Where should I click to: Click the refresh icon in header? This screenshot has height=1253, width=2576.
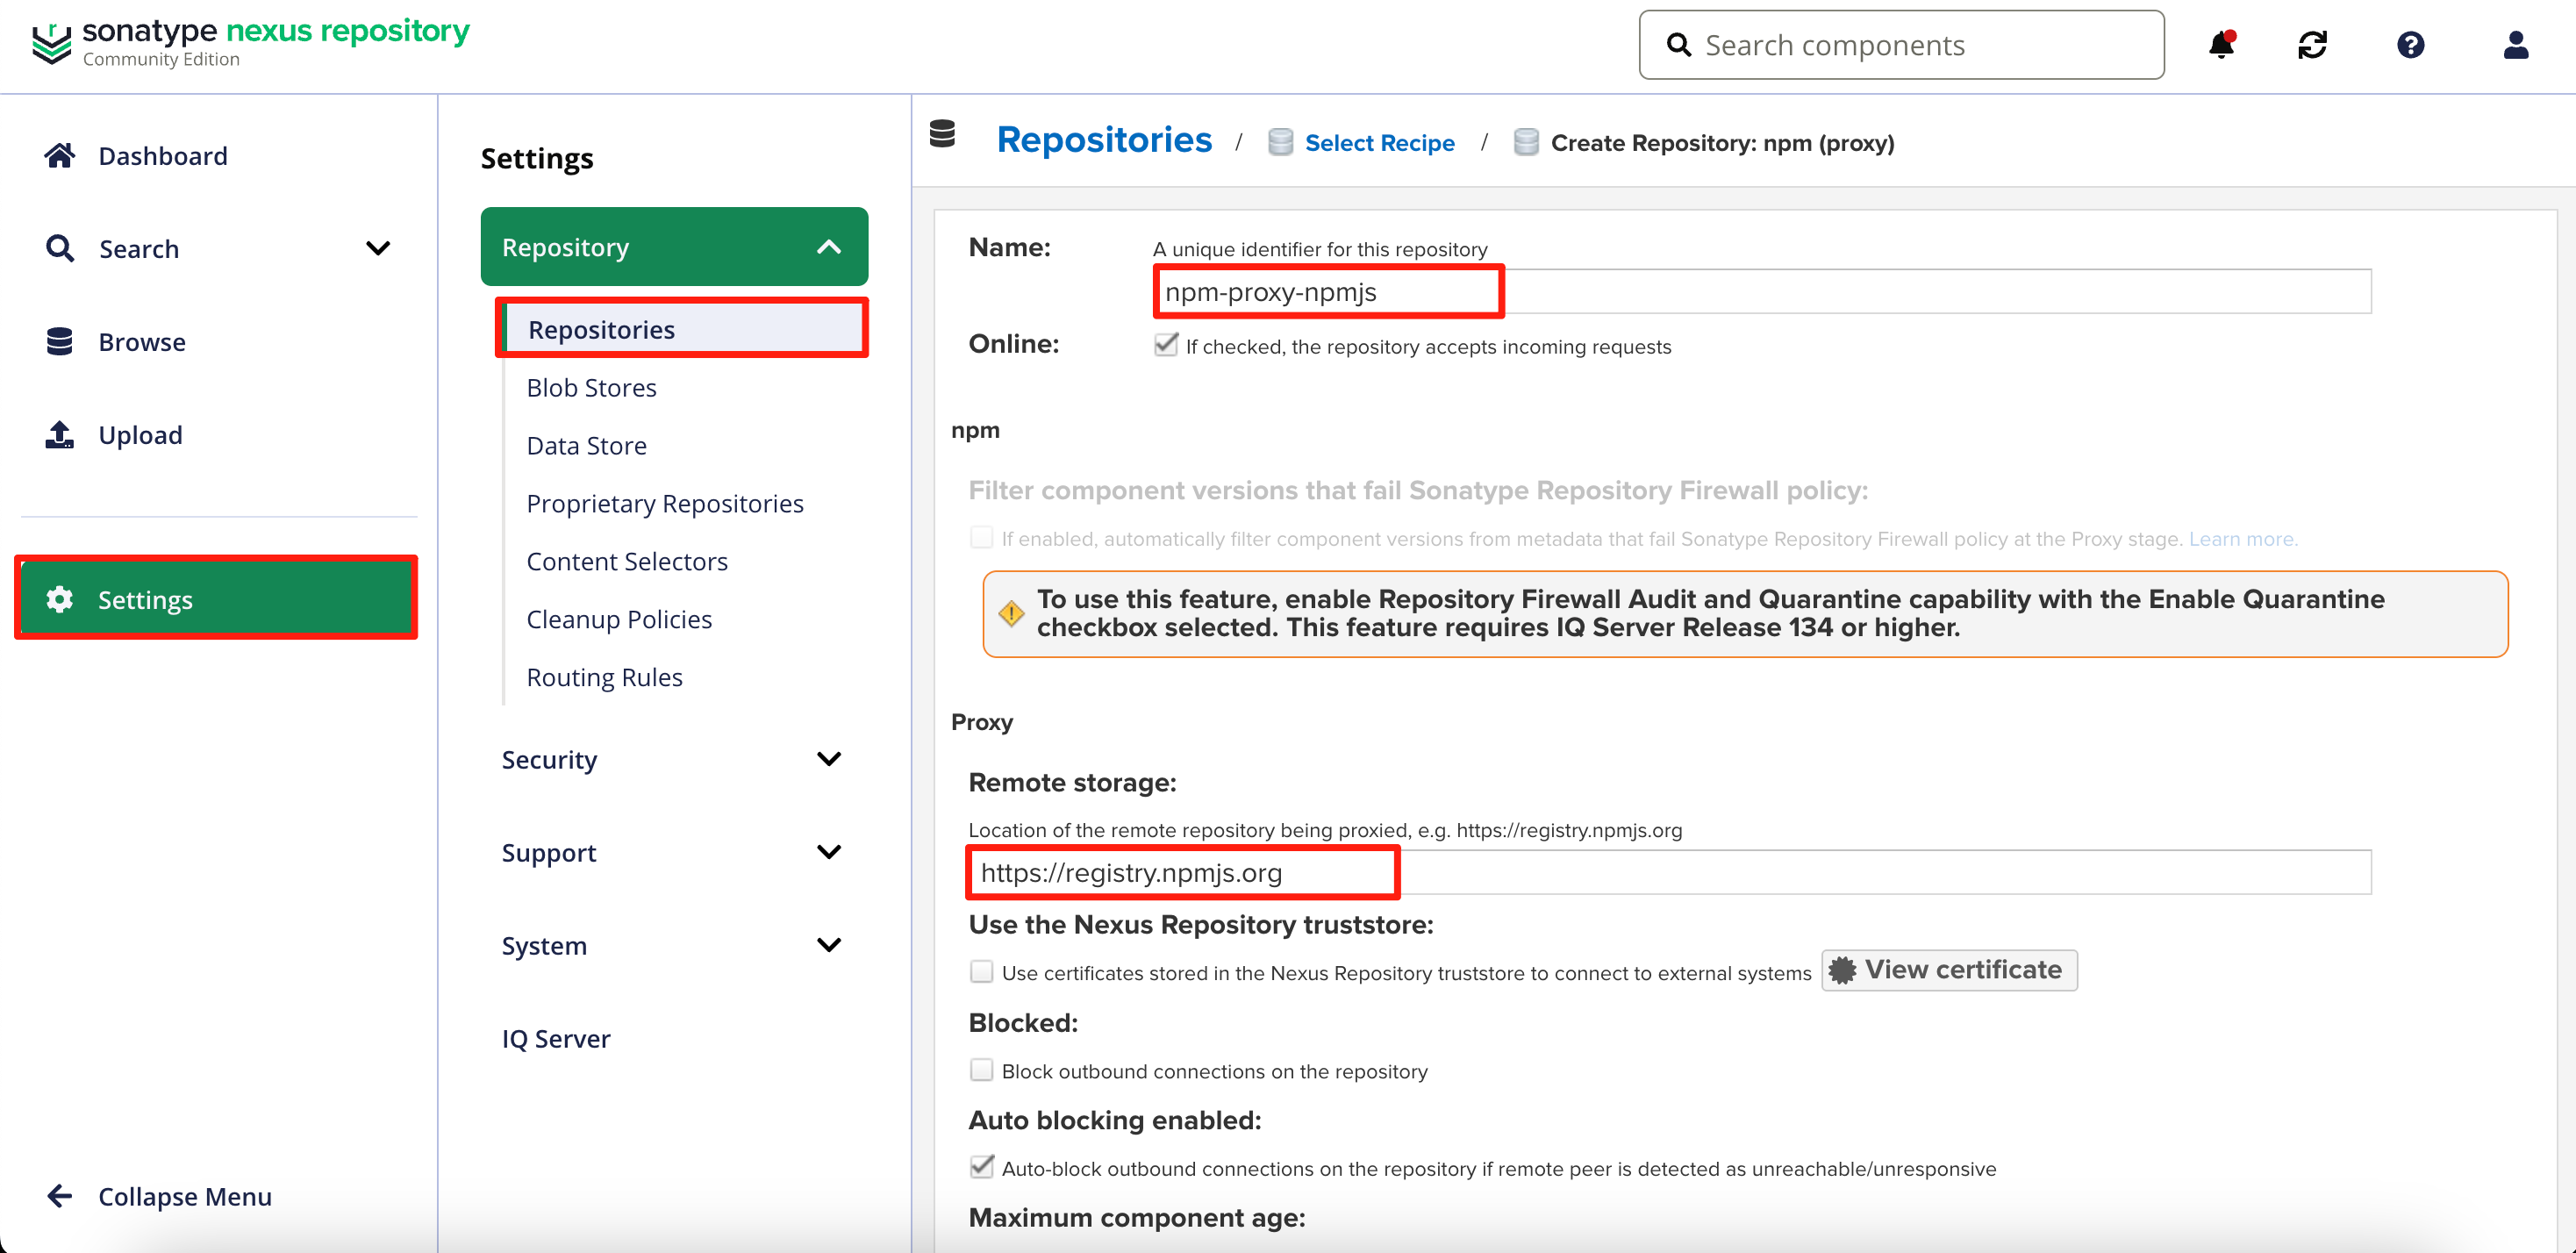pos(2312,45)
